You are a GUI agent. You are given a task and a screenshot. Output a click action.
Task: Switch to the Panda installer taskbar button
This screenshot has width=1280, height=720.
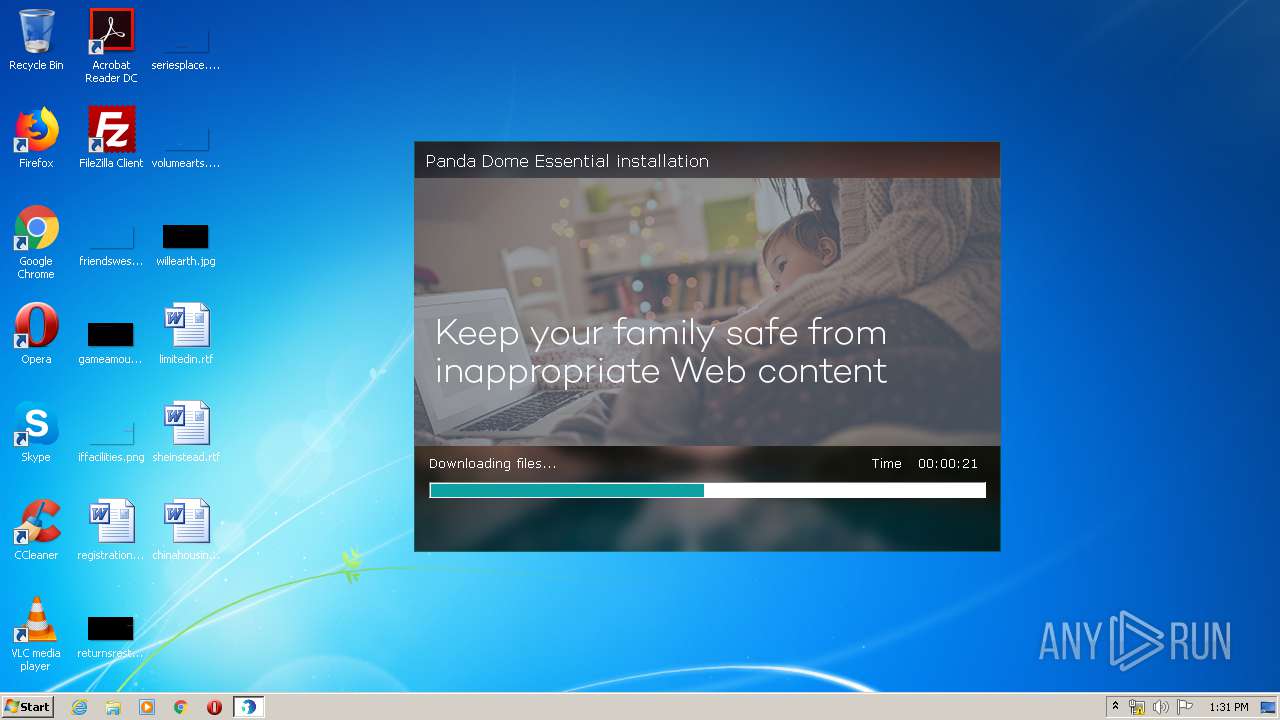pyautogui.click(x=248, y=707)
